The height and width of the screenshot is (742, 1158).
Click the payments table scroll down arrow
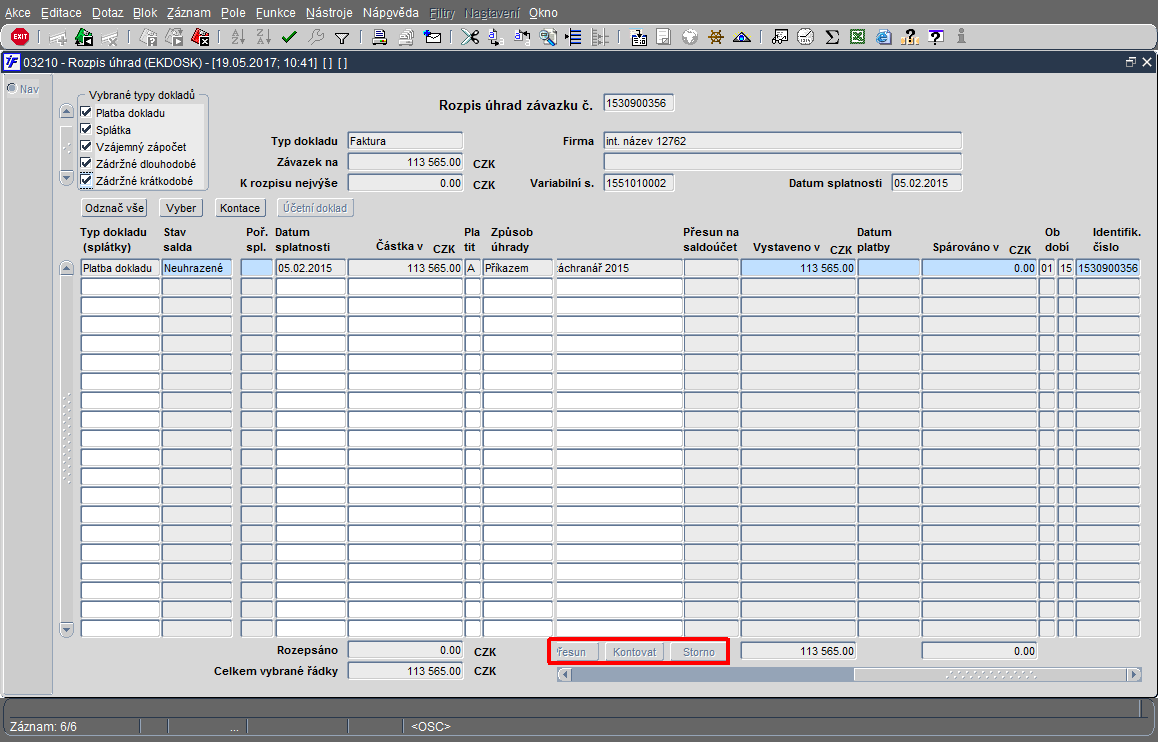[66, 629]
